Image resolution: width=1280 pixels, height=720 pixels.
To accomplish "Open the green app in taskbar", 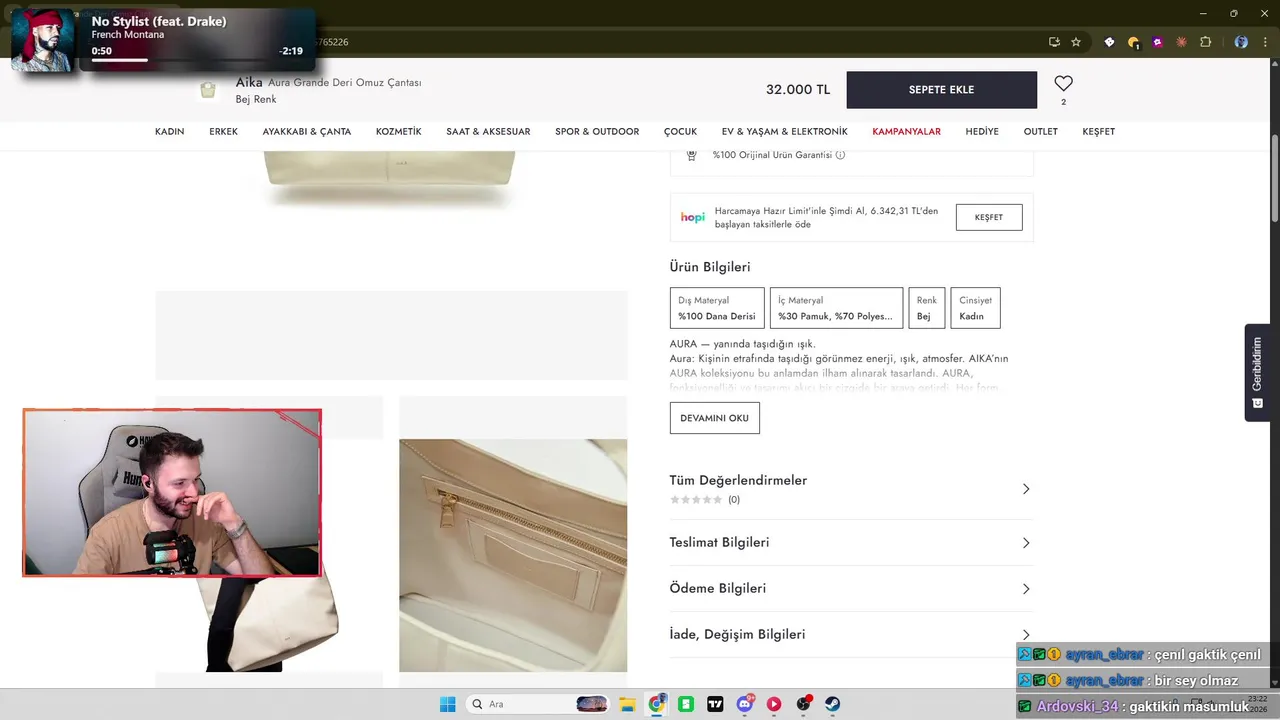I will 686,704.
